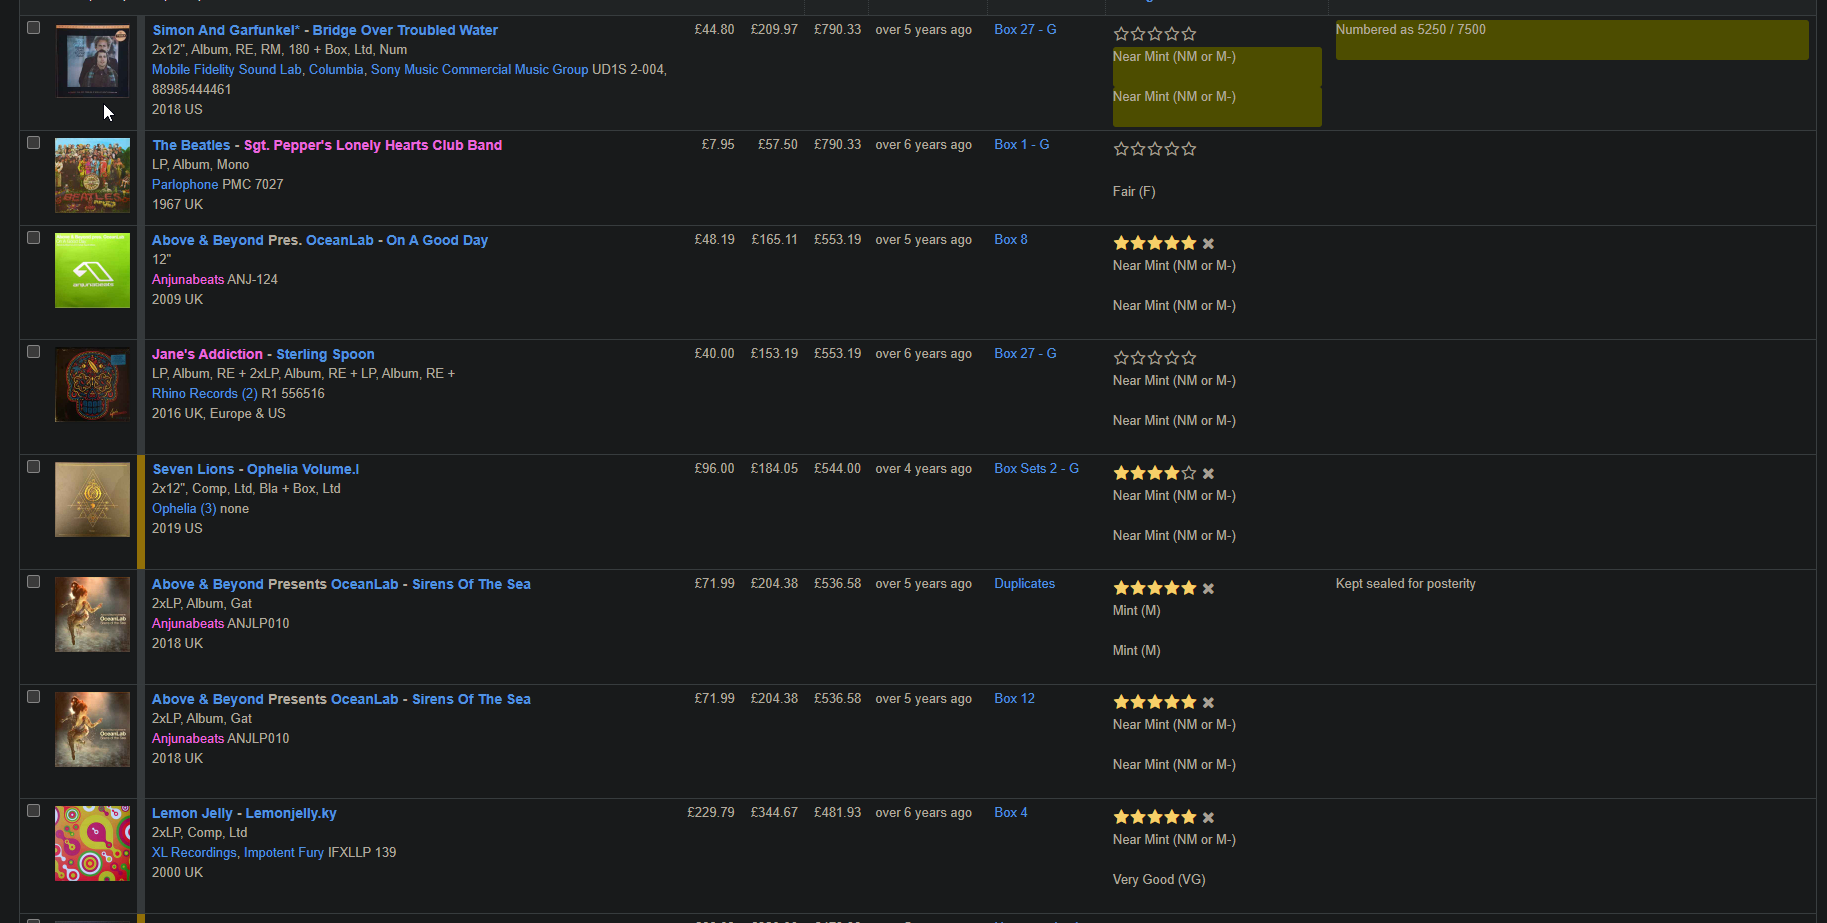
Task: Rate Sgt. Pepper's three stars
Action: [1155, 149]
